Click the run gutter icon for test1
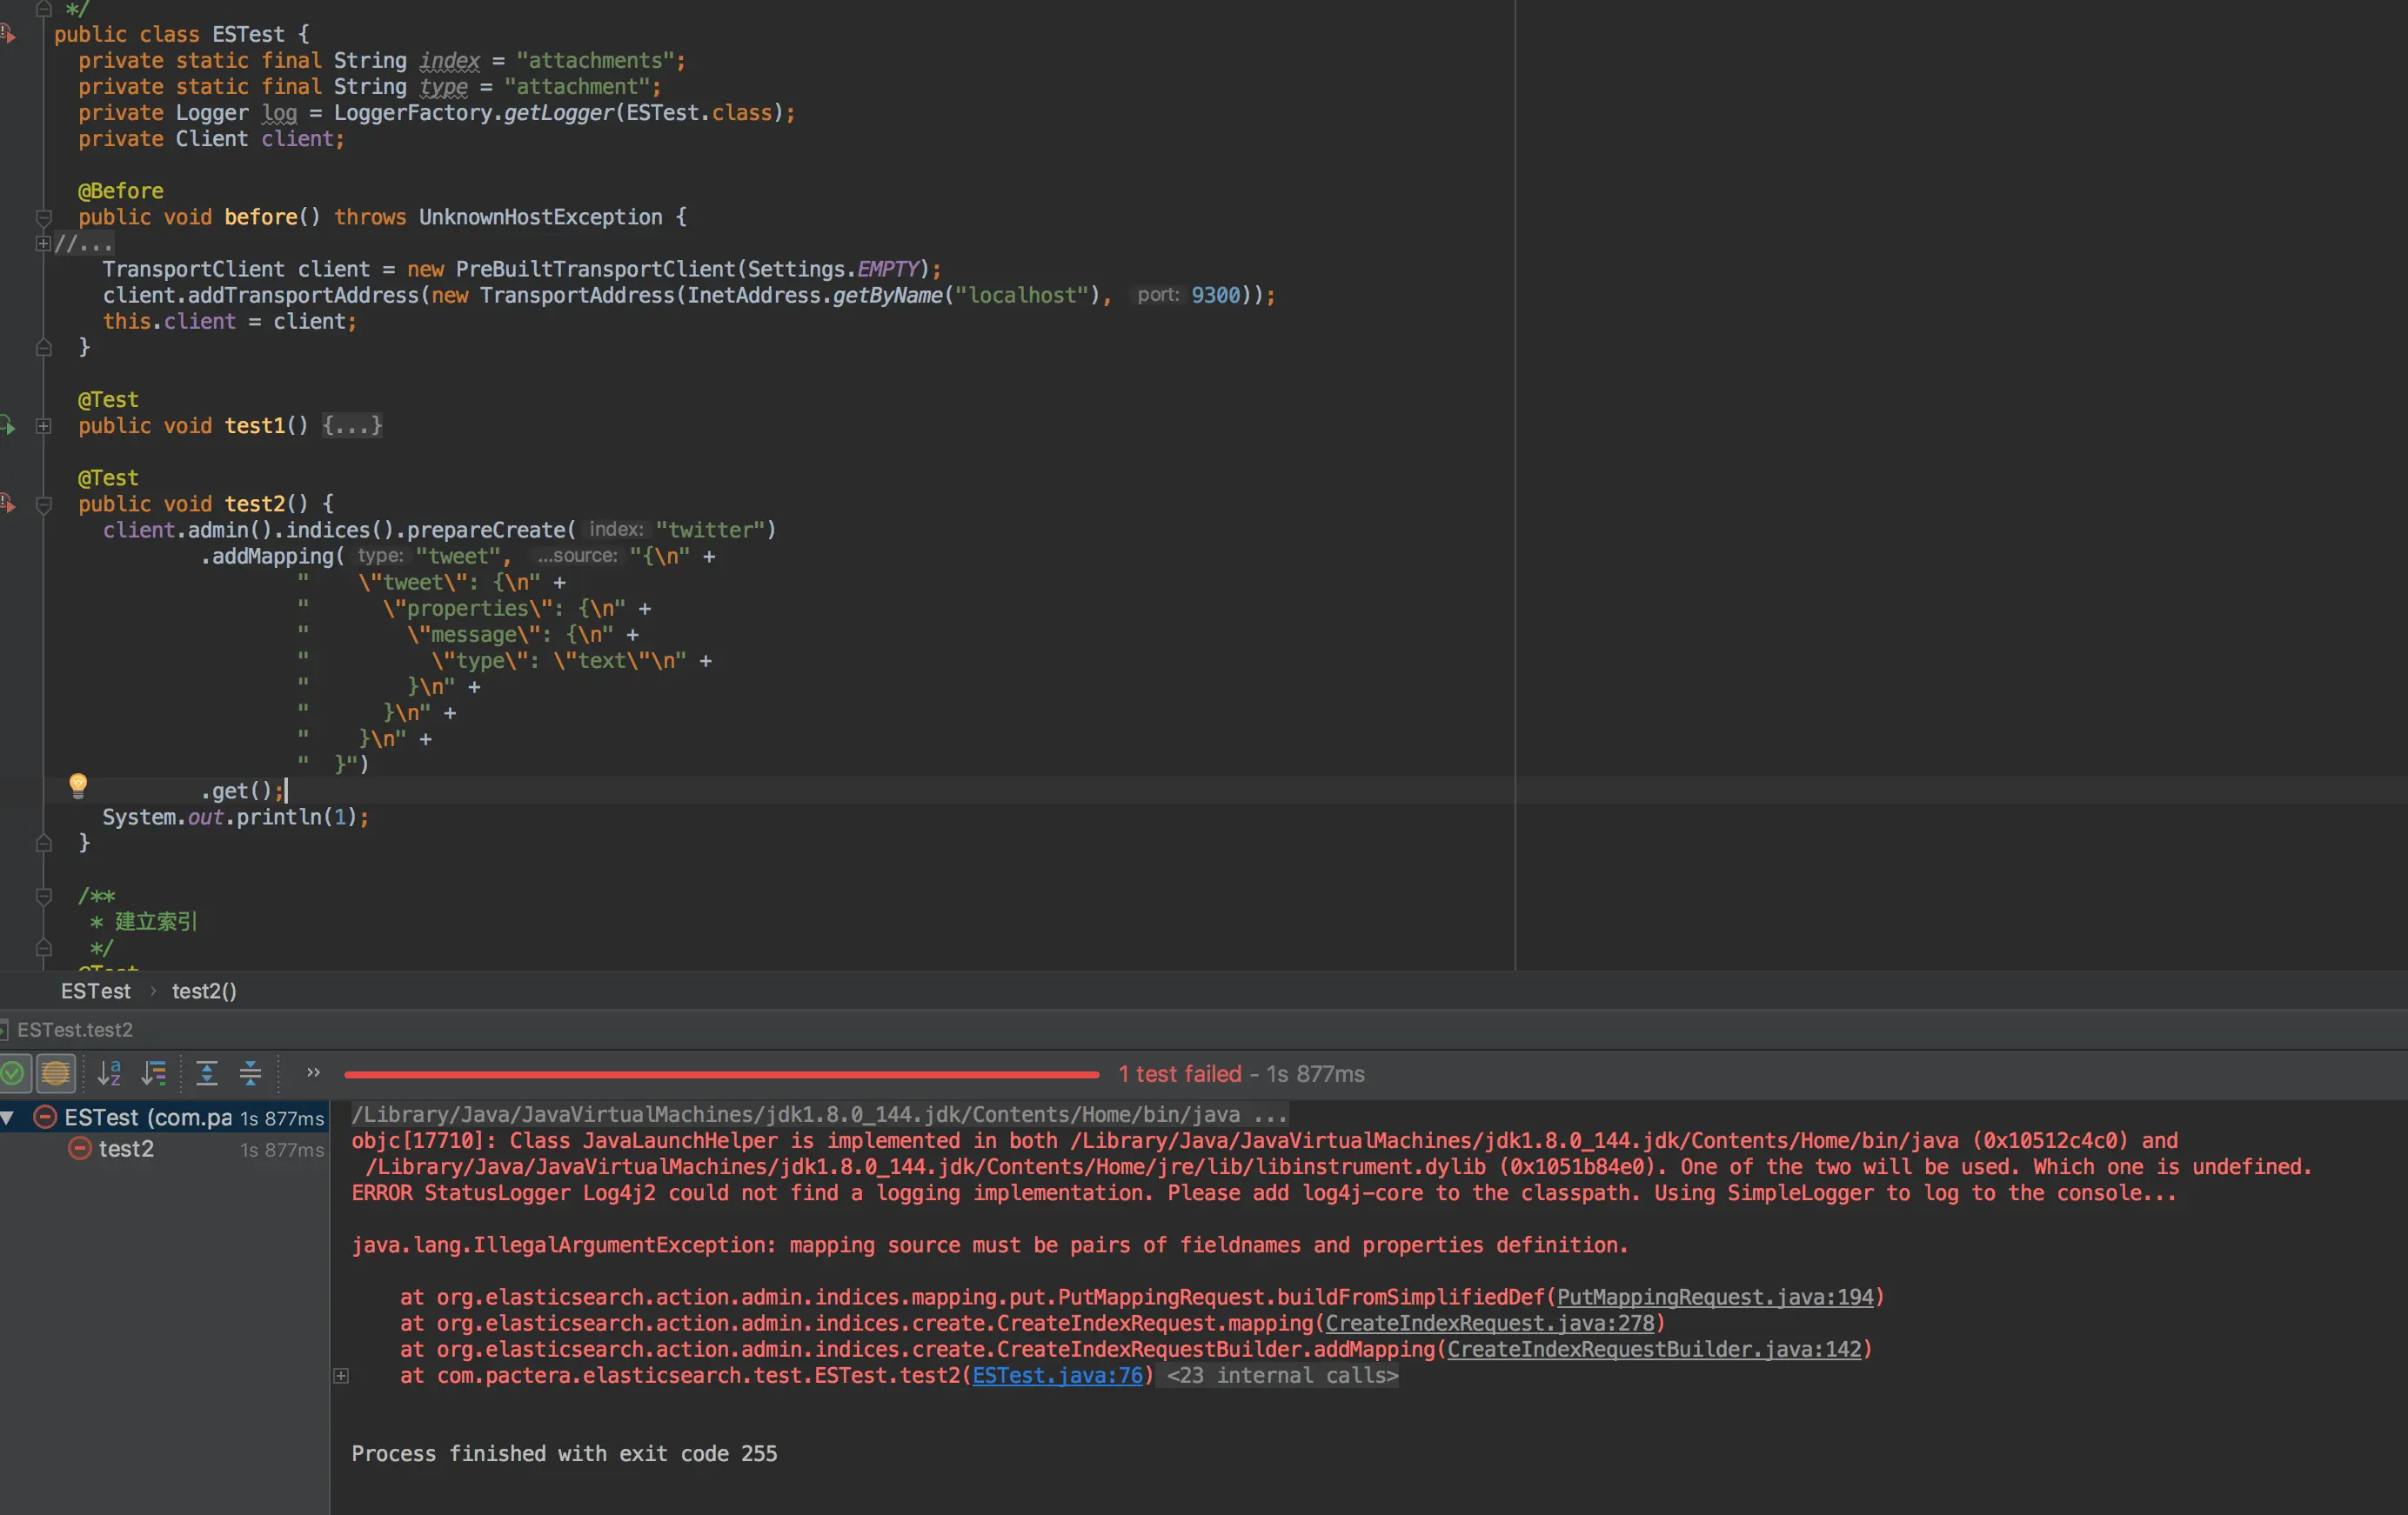This screenshot has width=2408, height=1515. coord(8,426)
